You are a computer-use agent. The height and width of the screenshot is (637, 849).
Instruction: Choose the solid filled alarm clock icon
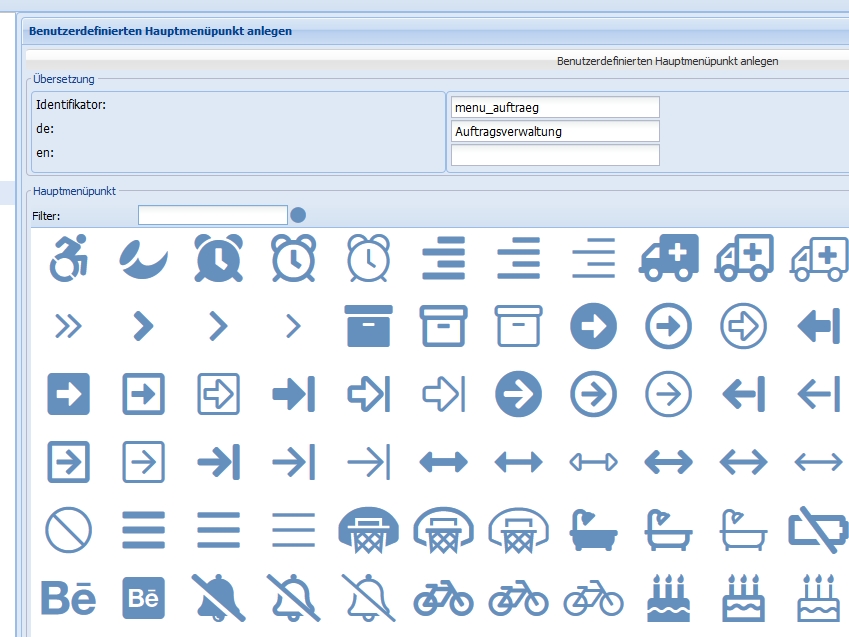click(x=218, y=258)
